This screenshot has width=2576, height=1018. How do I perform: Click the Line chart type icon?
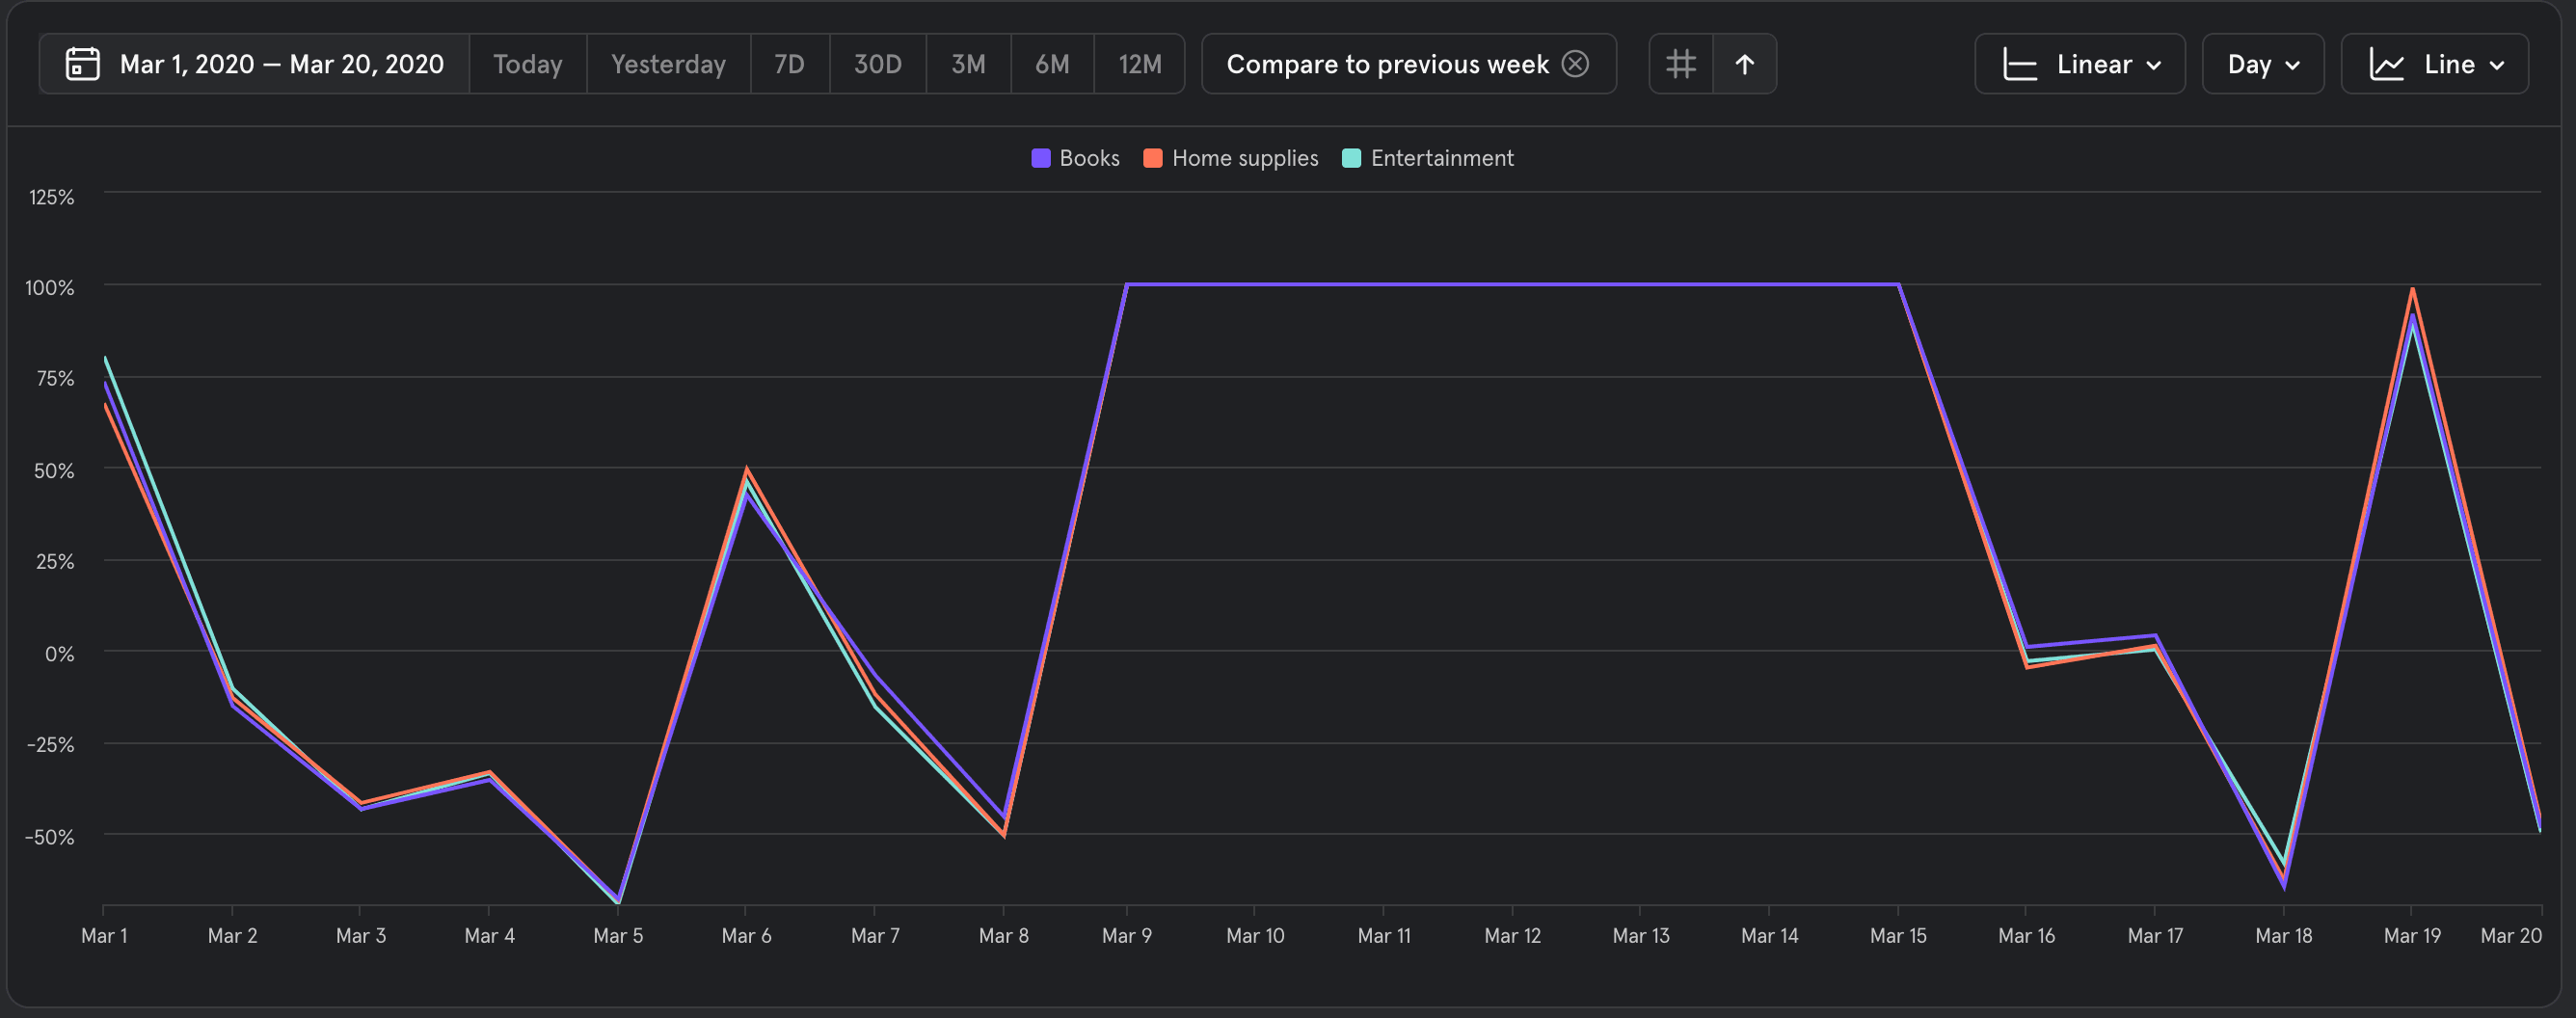[x=2387, y=65]
